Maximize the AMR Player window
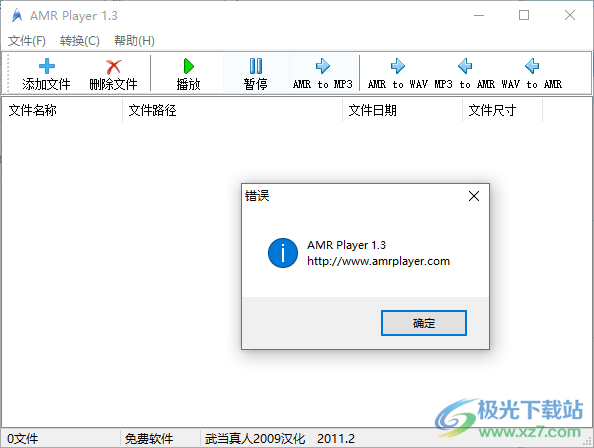 pyautogui.click(x=524, y=16)
